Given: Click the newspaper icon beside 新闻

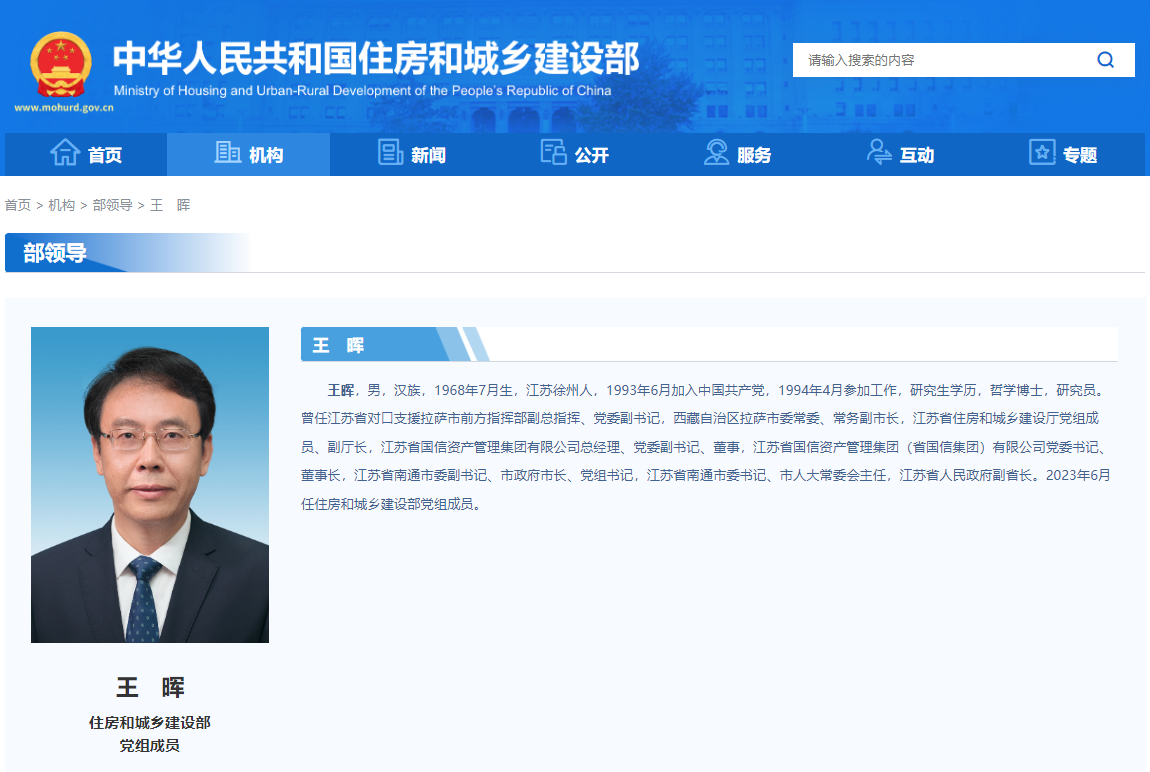Looking at the screenshot, I should pos(390,152).
